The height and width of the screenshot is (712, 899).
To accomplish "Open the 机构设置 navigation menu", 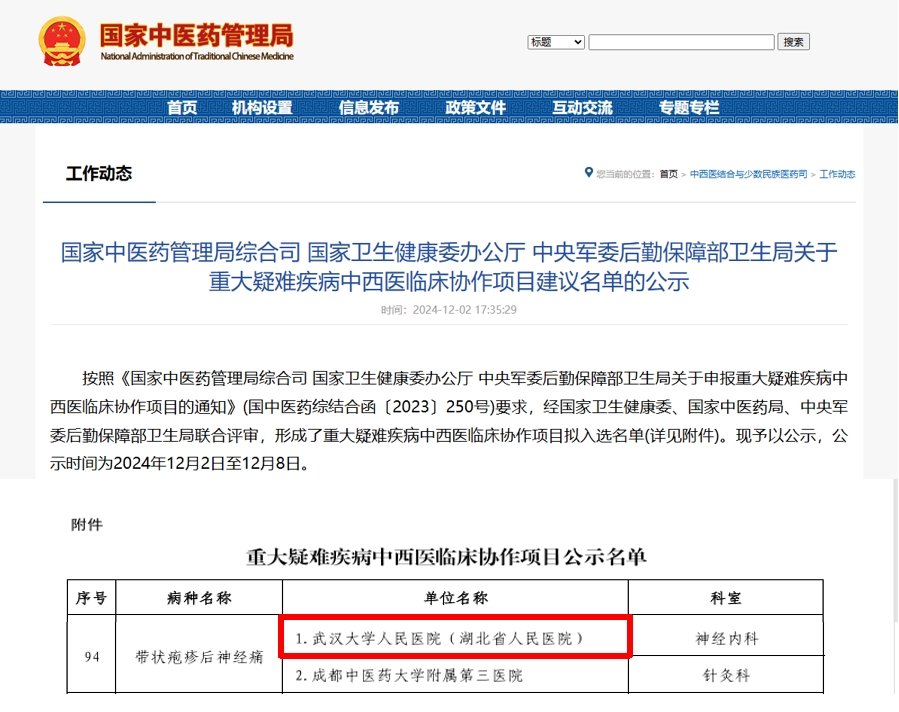I will [262, 107].
